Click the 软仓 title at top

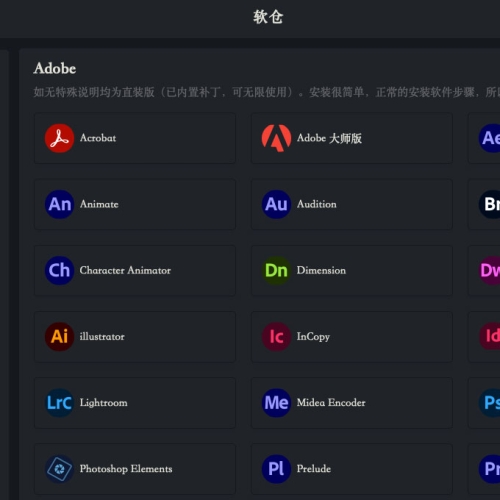tap(268, 17)
